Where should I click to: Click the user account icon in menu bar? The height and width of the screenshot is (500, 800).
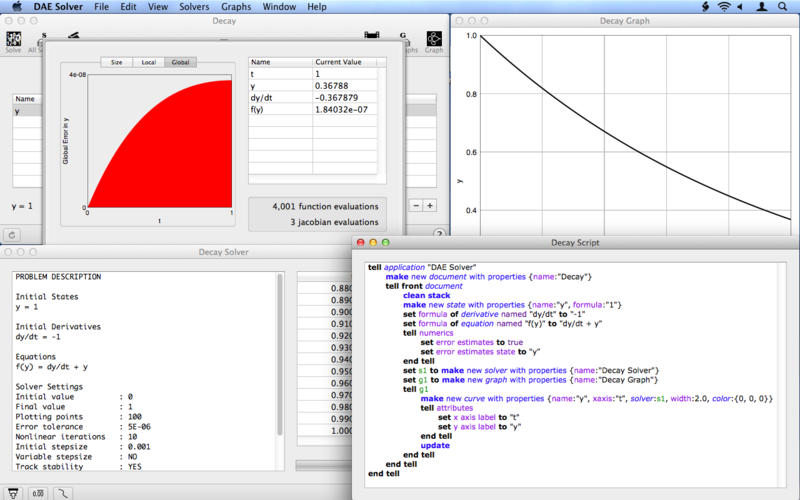(761, 7)
